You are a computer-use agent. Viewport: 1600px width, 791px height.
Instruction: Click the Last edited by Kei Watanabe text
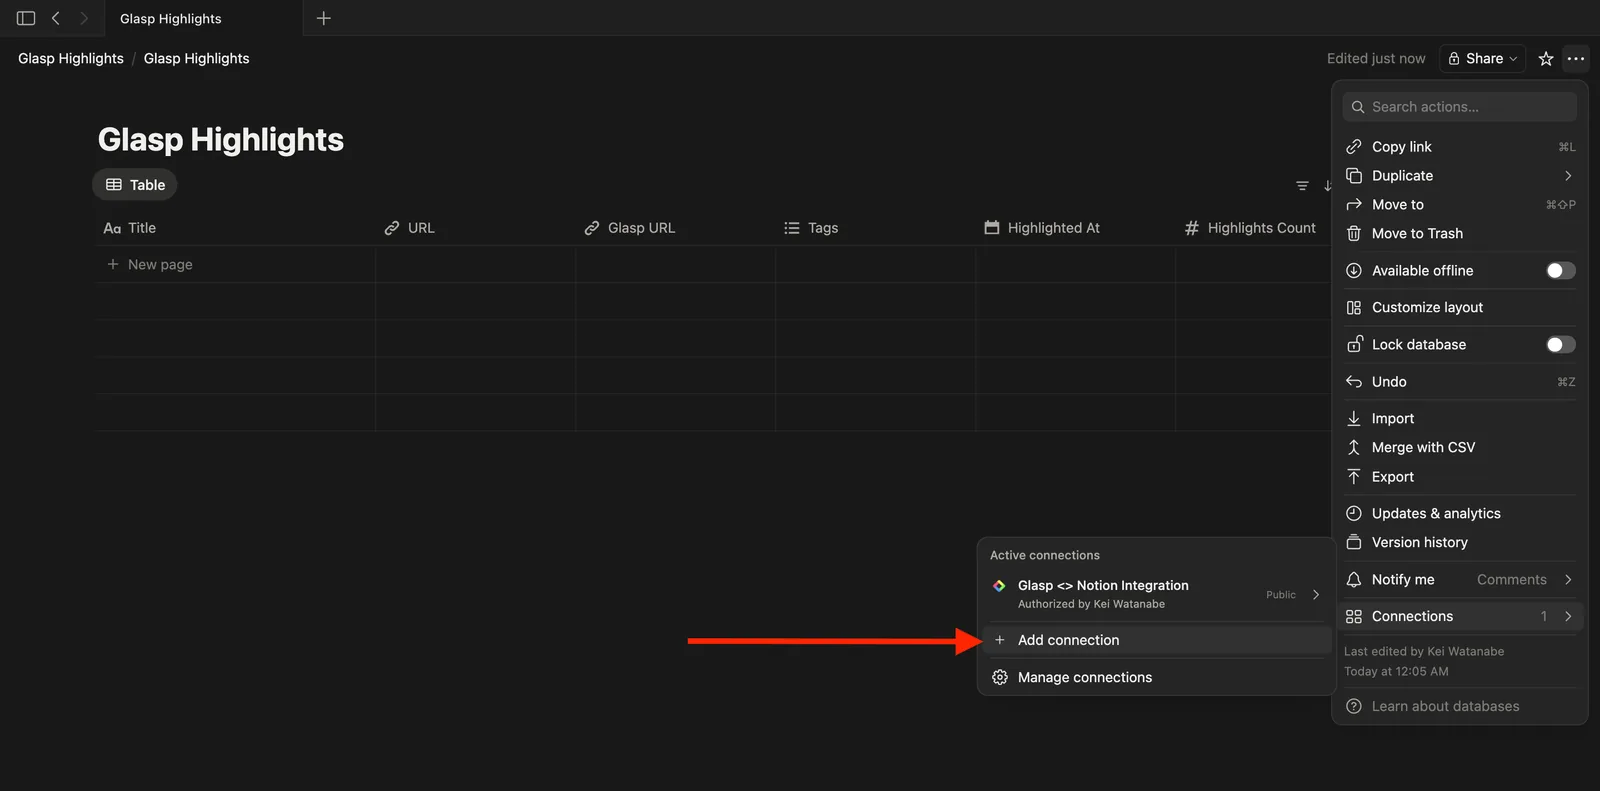(x=1424, y=652)
